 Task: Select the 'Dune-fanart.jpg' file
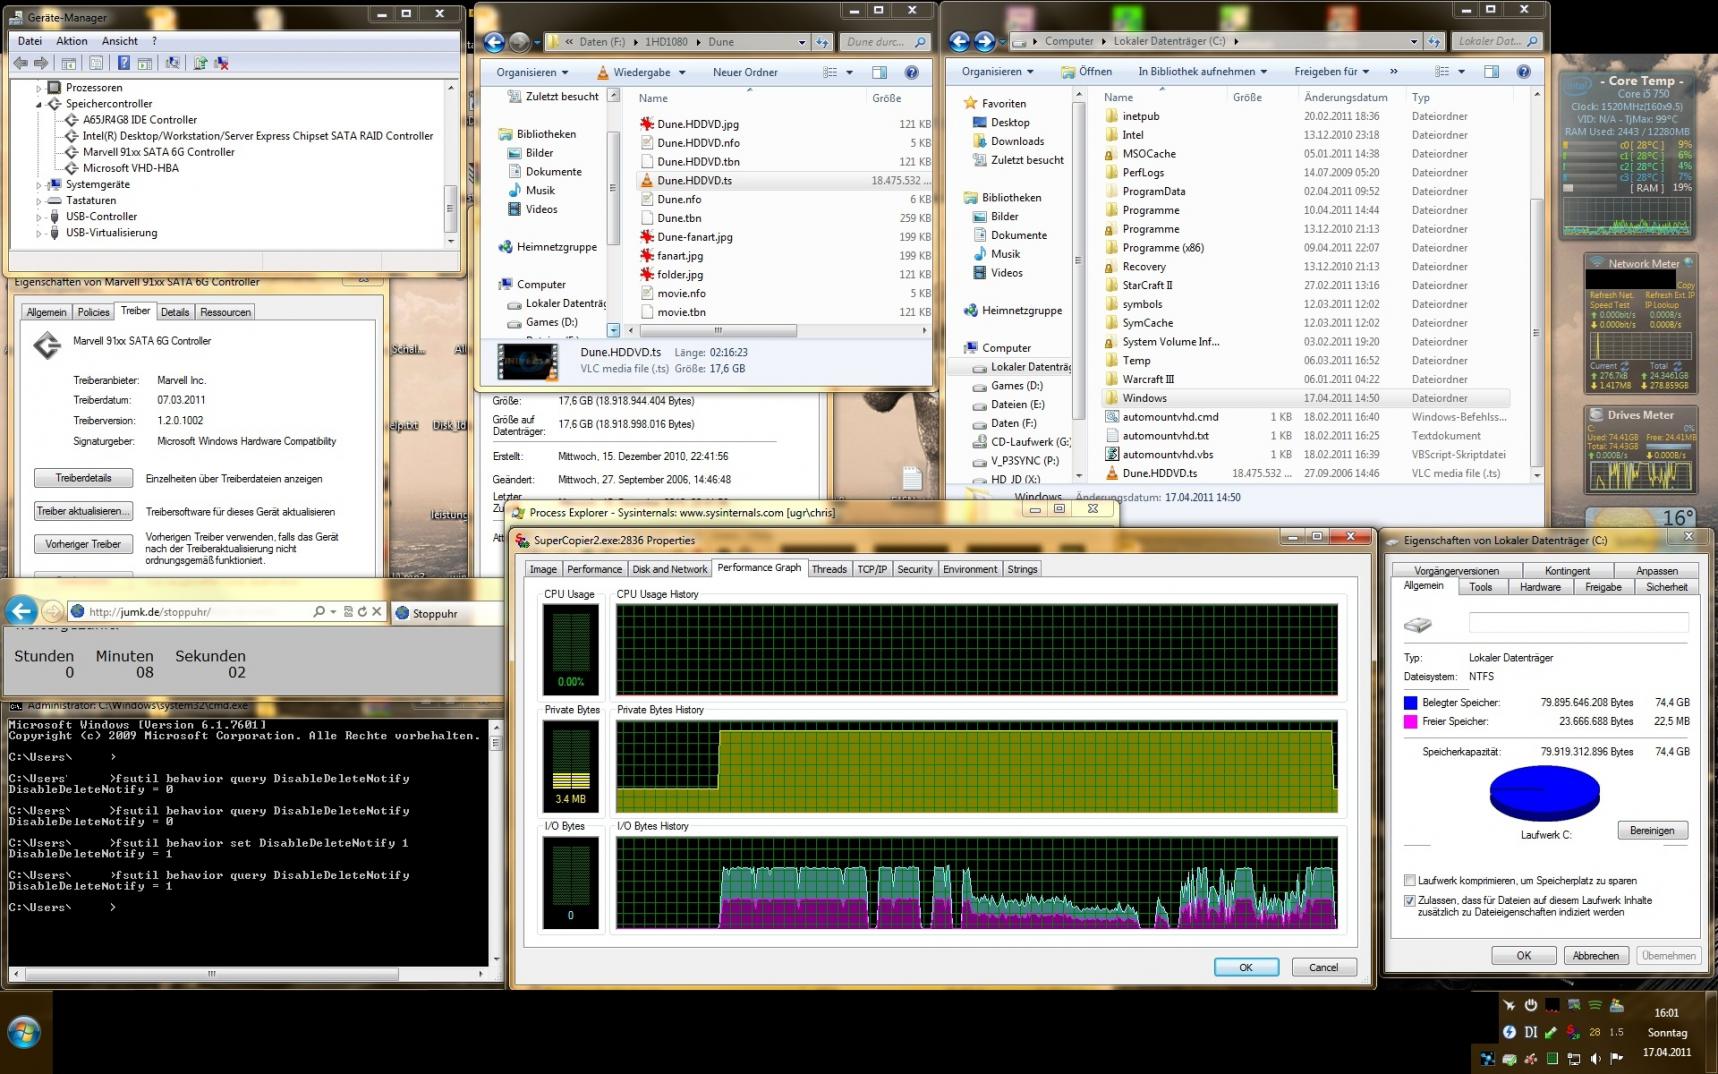click(695, 237)
